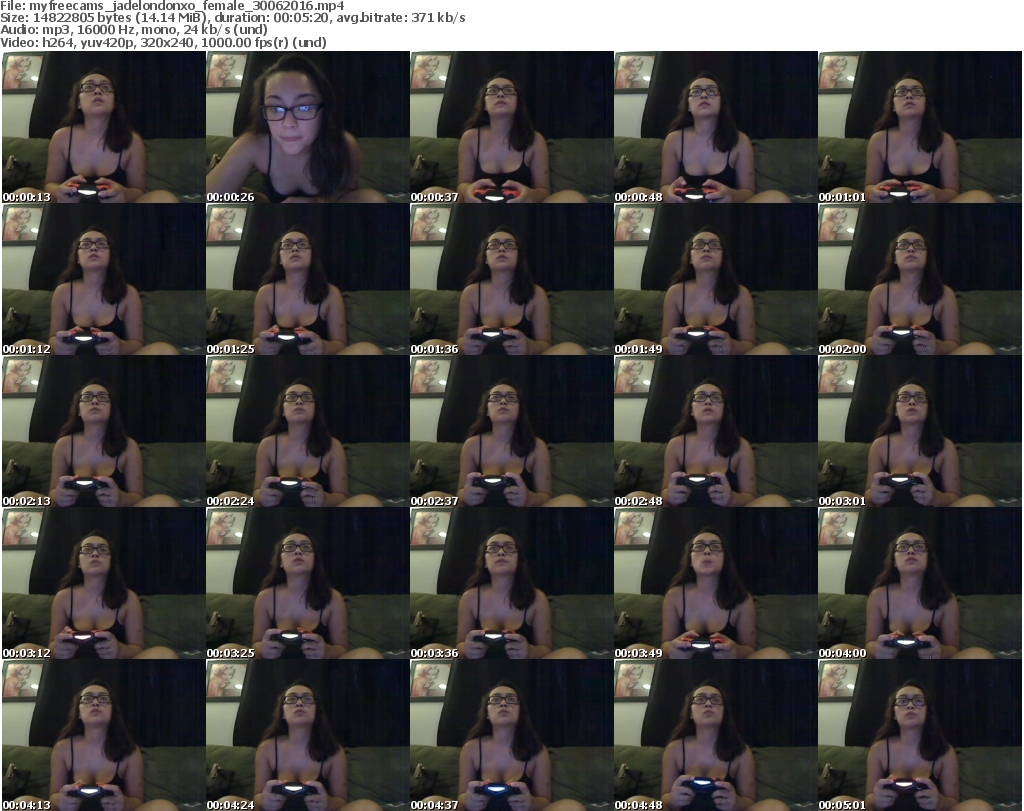Open the thumbnail stamped 00:01:49
The image size is (1024, 811).
click(716, 279)
